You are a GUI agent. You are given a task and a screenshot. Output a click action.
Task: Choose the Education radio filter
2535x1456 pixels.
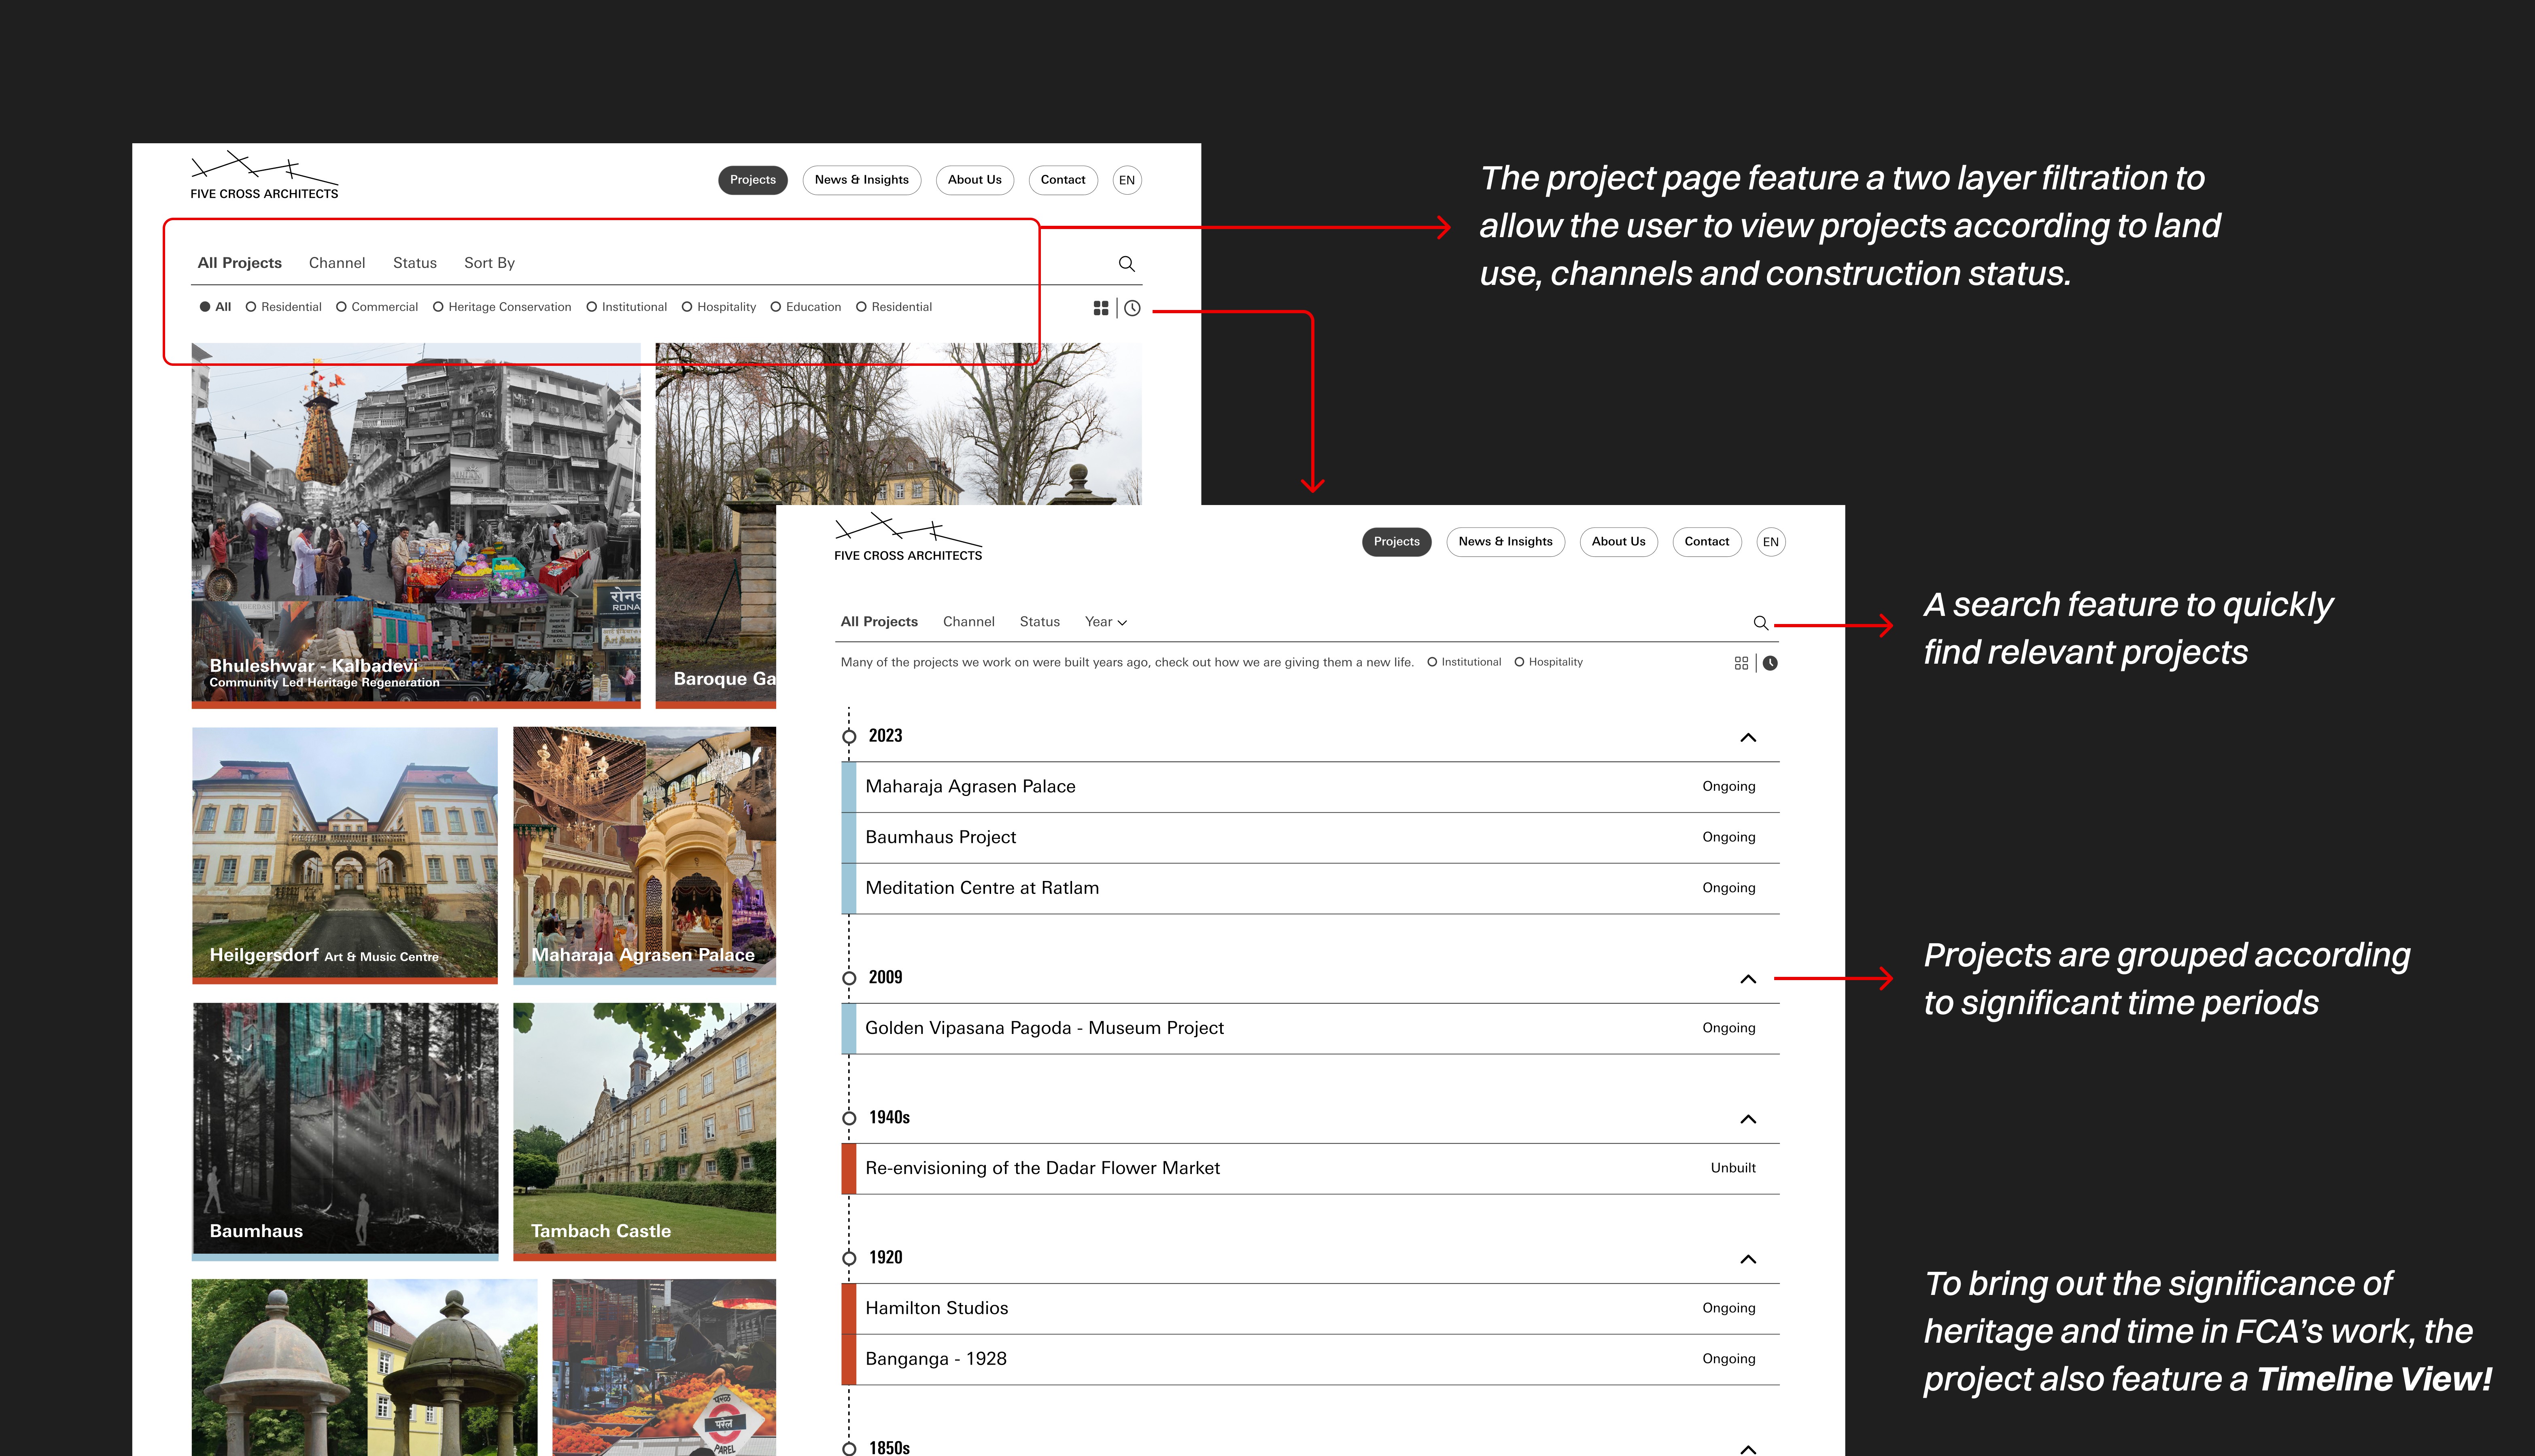click(x=806, y=307)
